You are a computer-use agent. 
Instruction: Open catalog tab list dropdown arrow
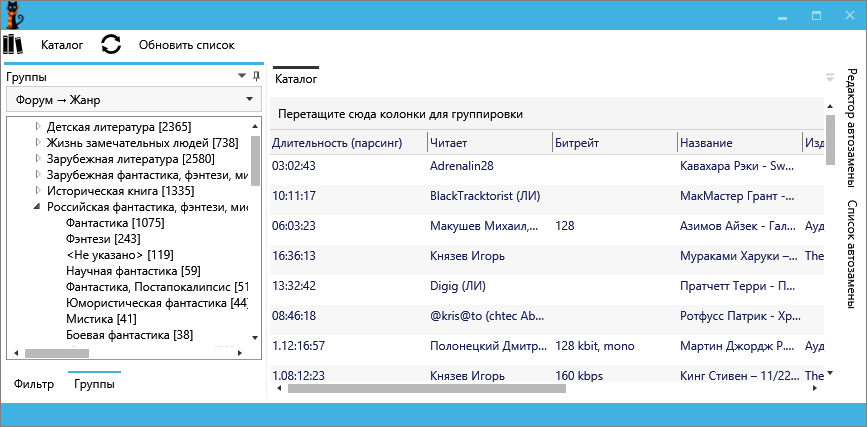(829, 78)
